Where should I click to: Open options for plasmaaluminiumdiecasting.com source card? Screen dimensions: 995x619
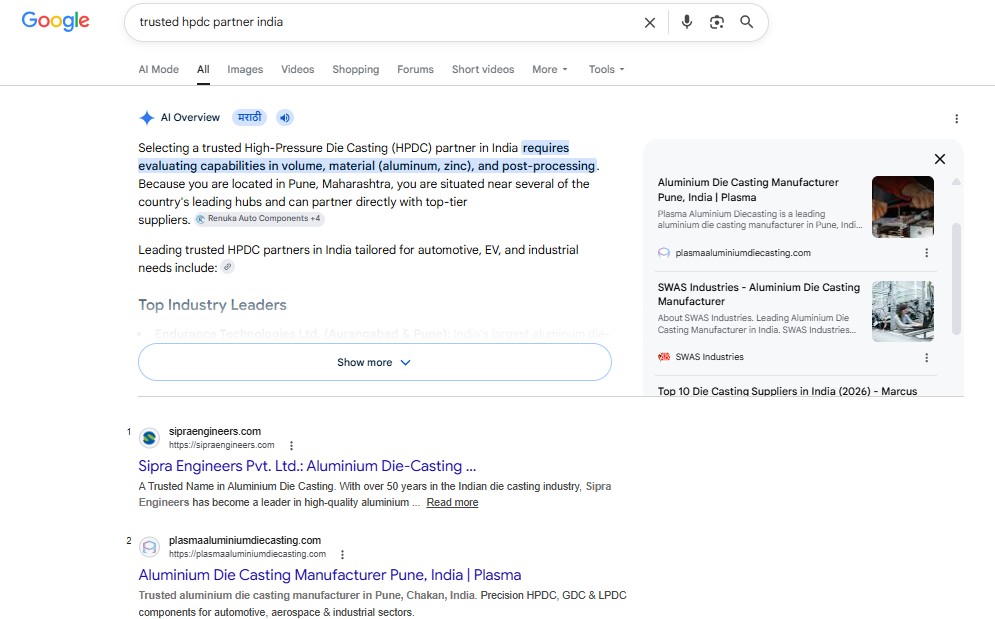click(926, 253)
